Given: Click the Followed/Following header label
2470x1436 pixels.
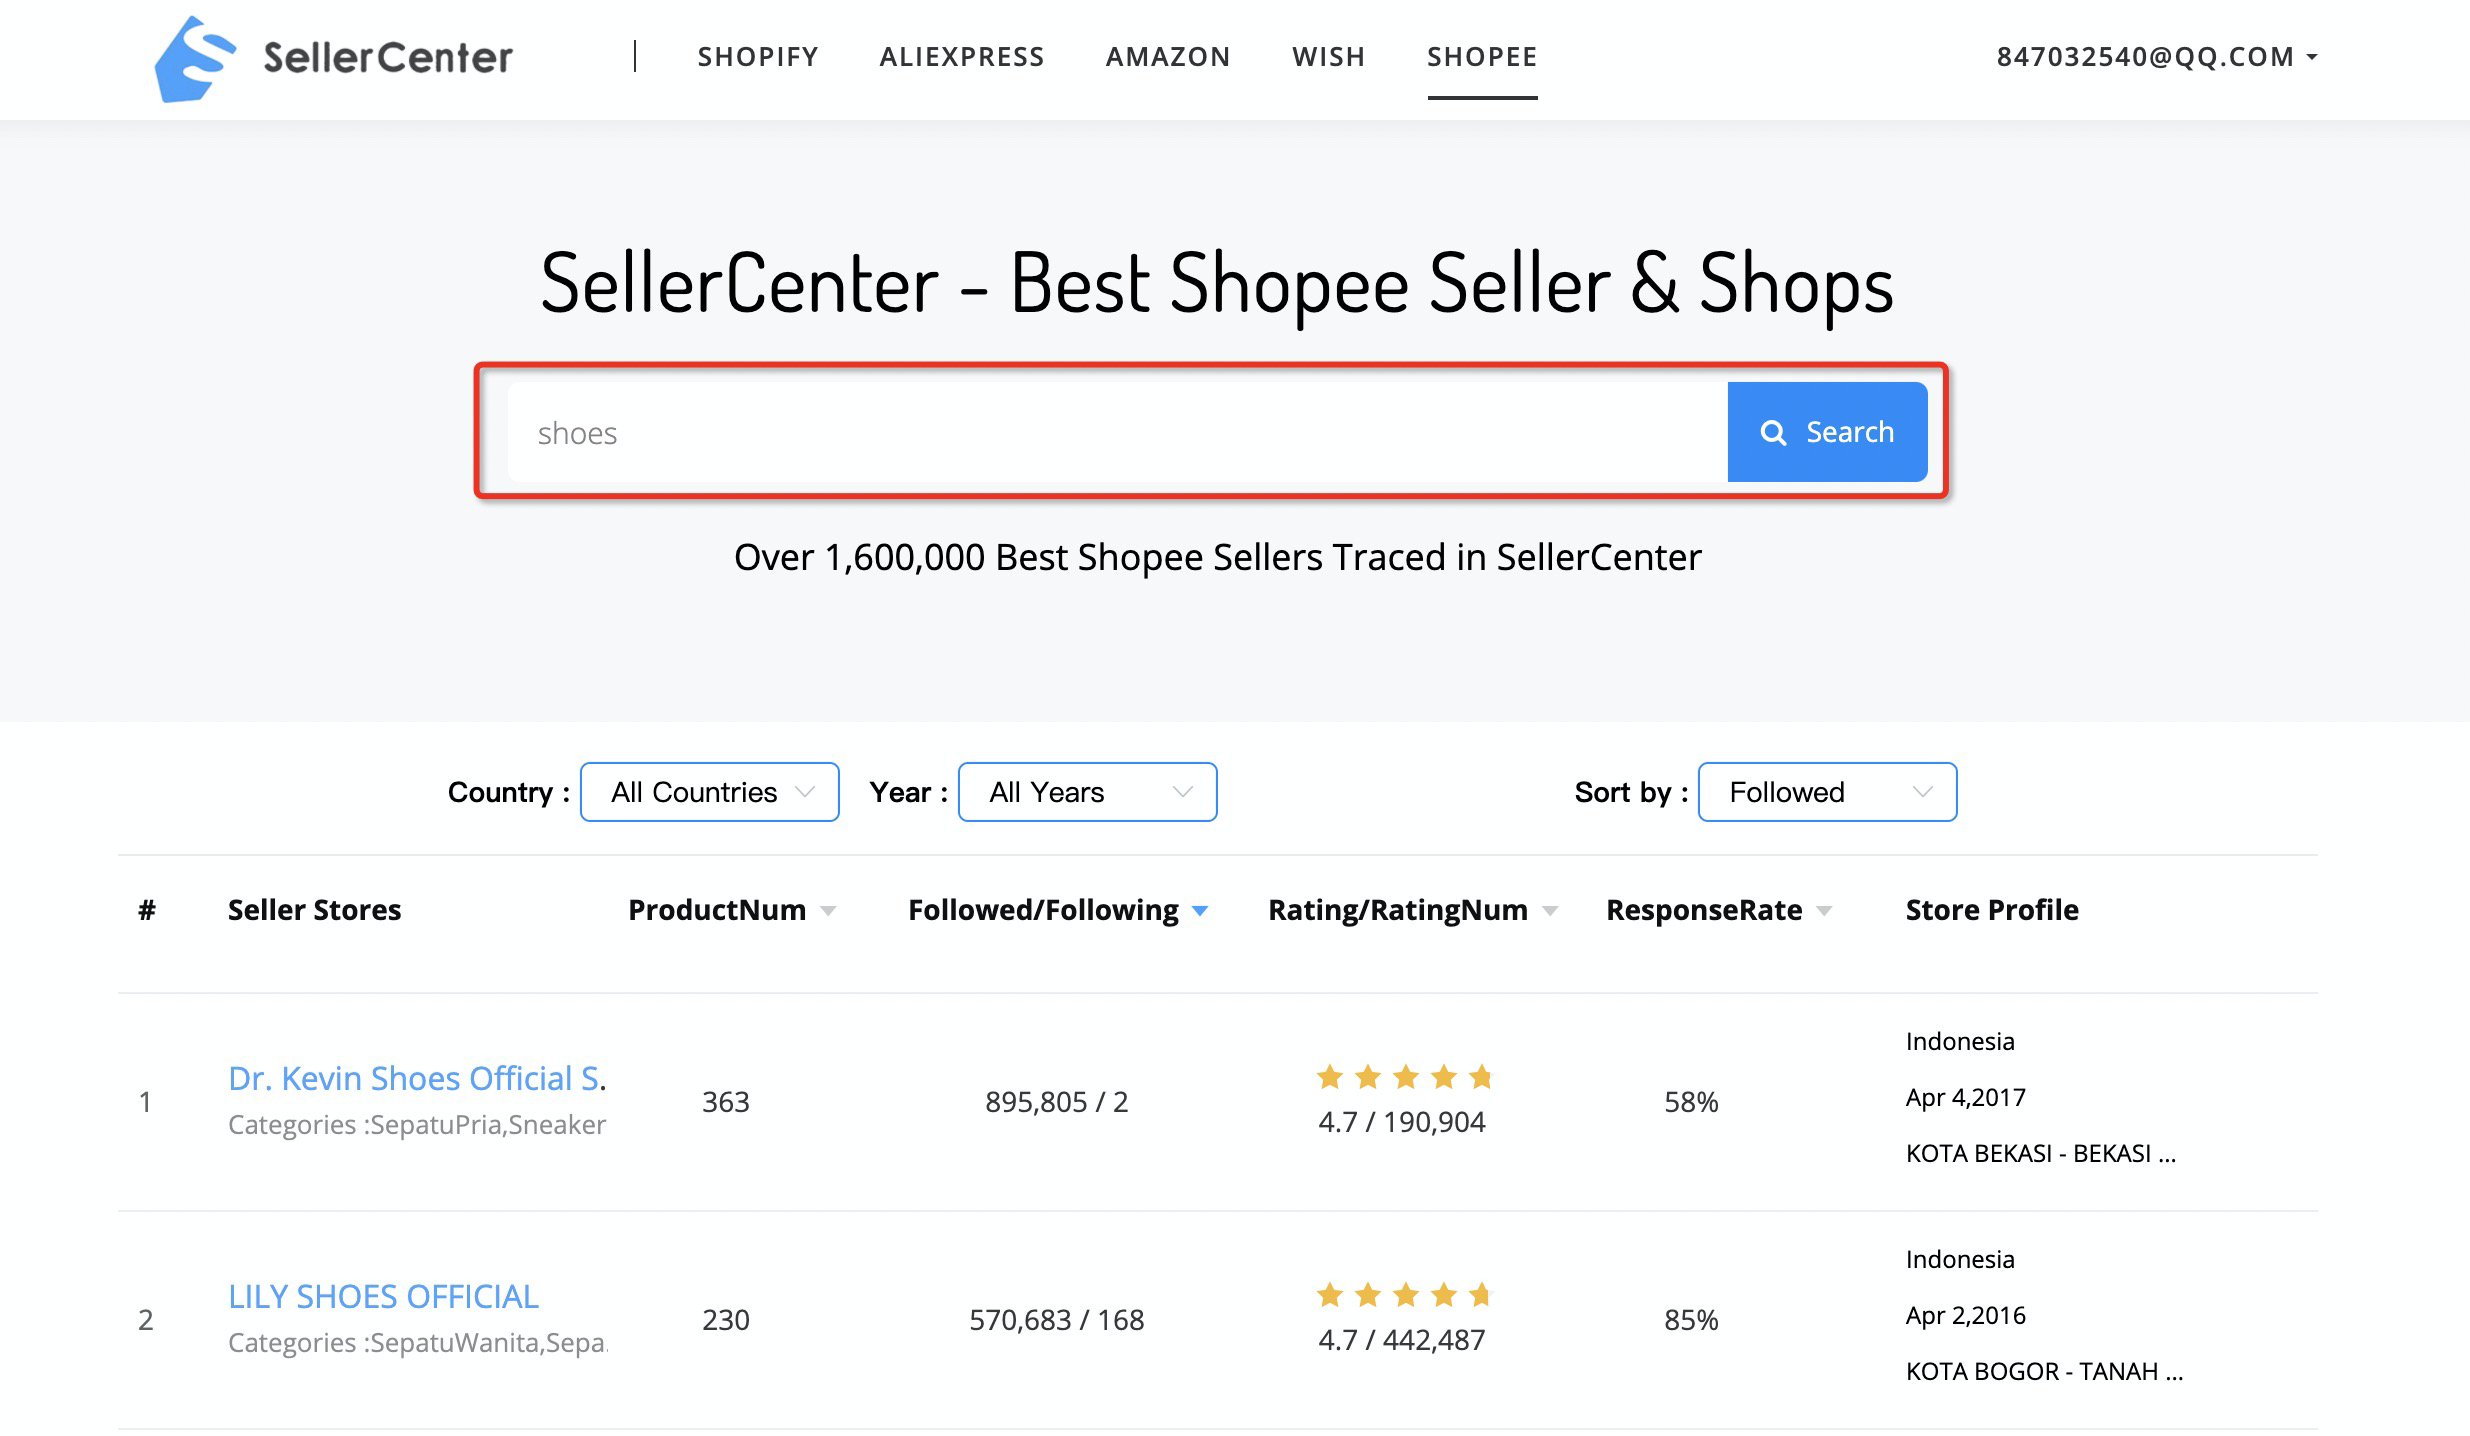Looking at the screenshot, I should click(x=1043, y=910).
